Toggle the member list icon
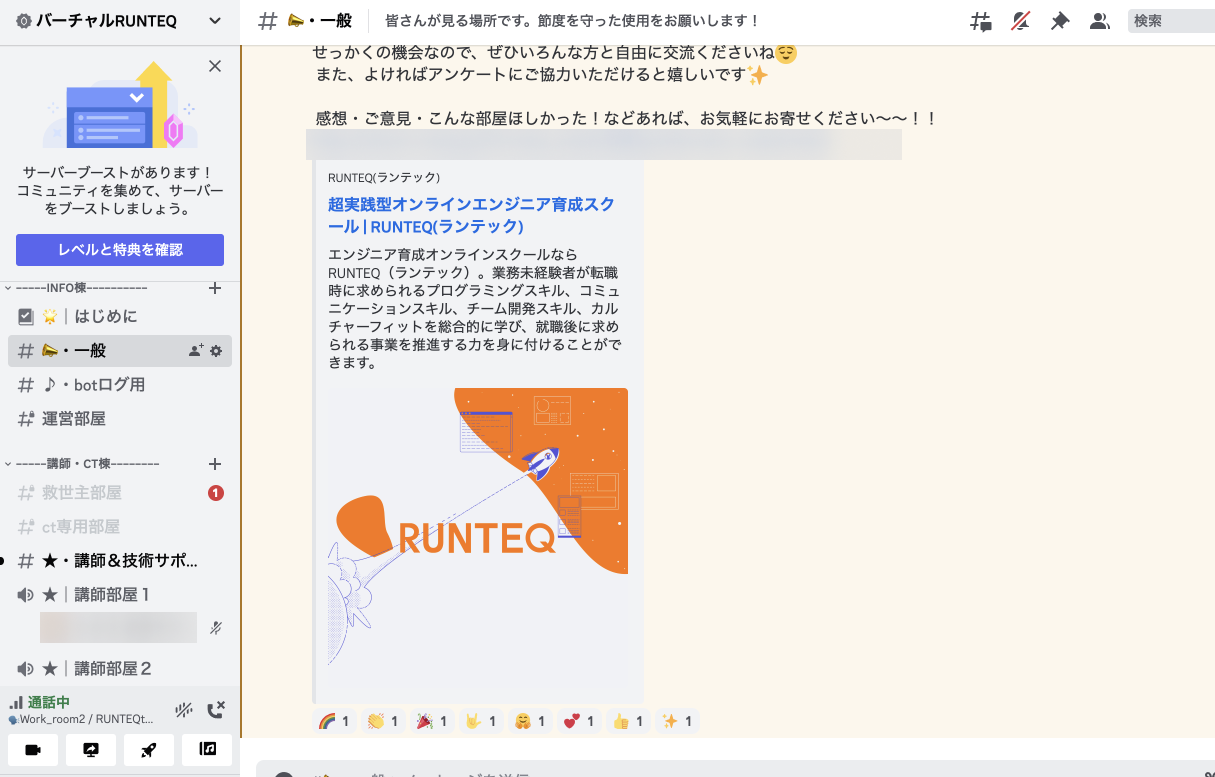 1099,21
